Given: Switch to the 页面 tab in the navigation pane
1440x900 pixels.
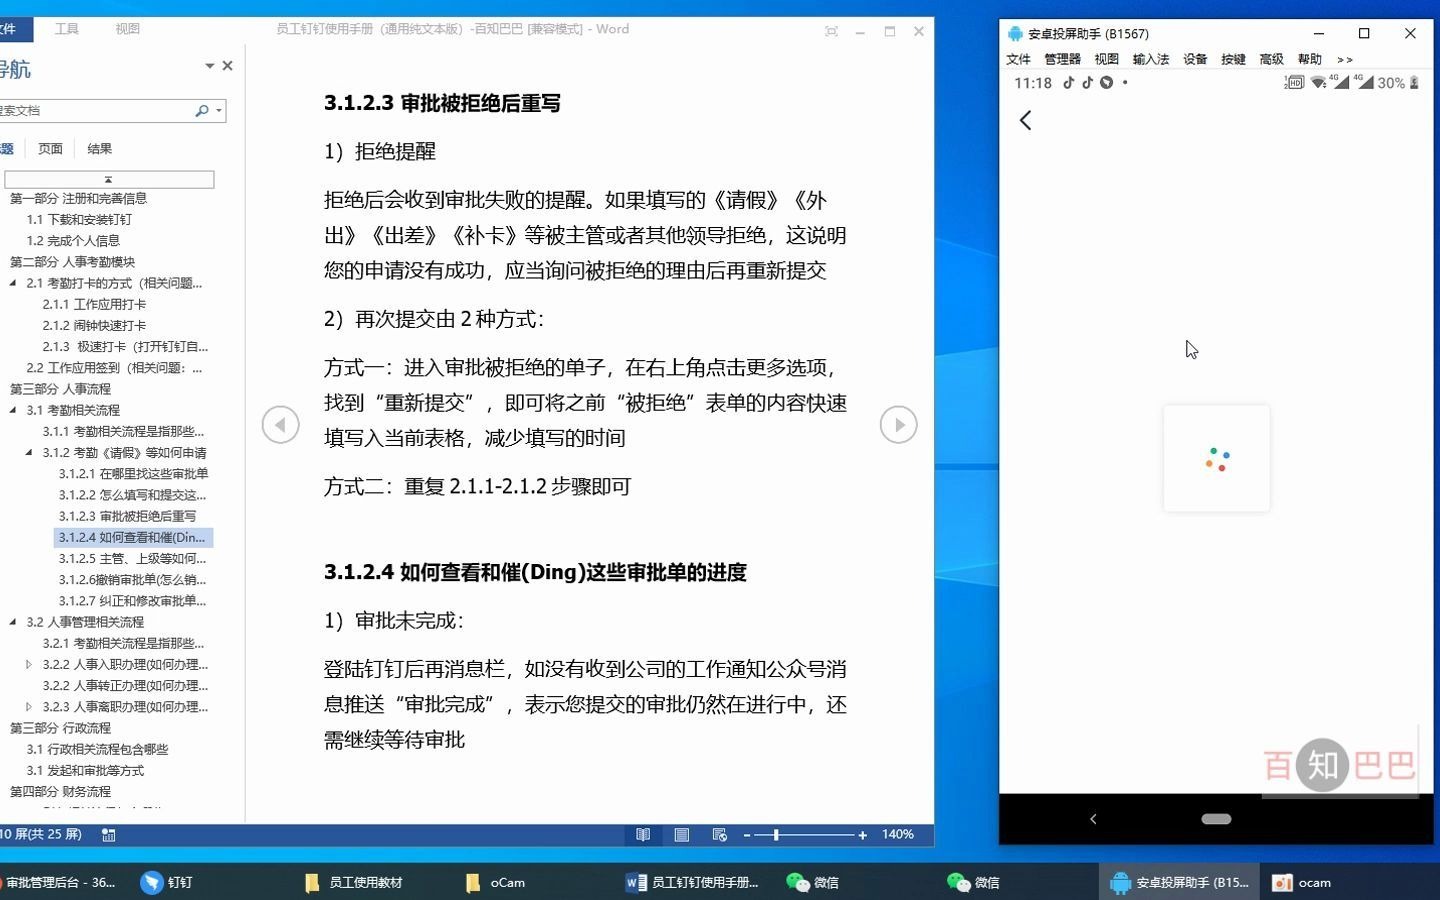Looking at the screenshot, I should pyautogui.click(x=50, y=147).
